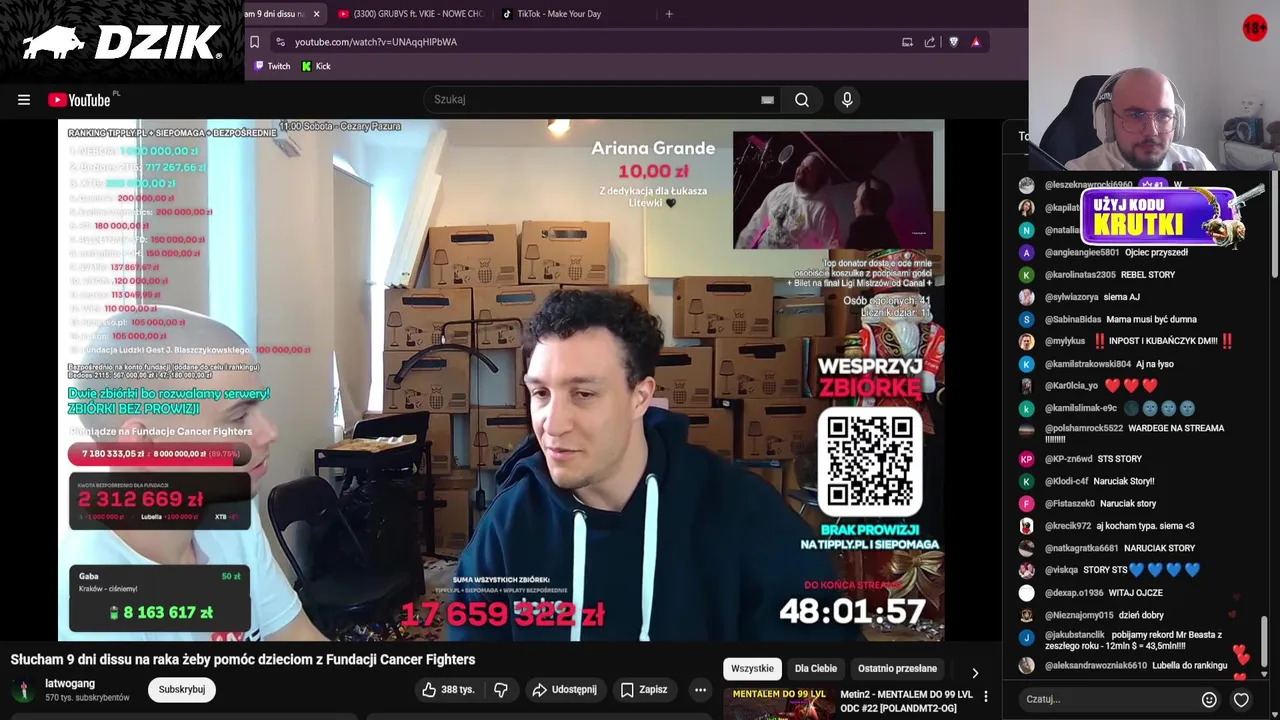
Task: Bookmark the page with the bookmark icon
Action: pos(254,42)
